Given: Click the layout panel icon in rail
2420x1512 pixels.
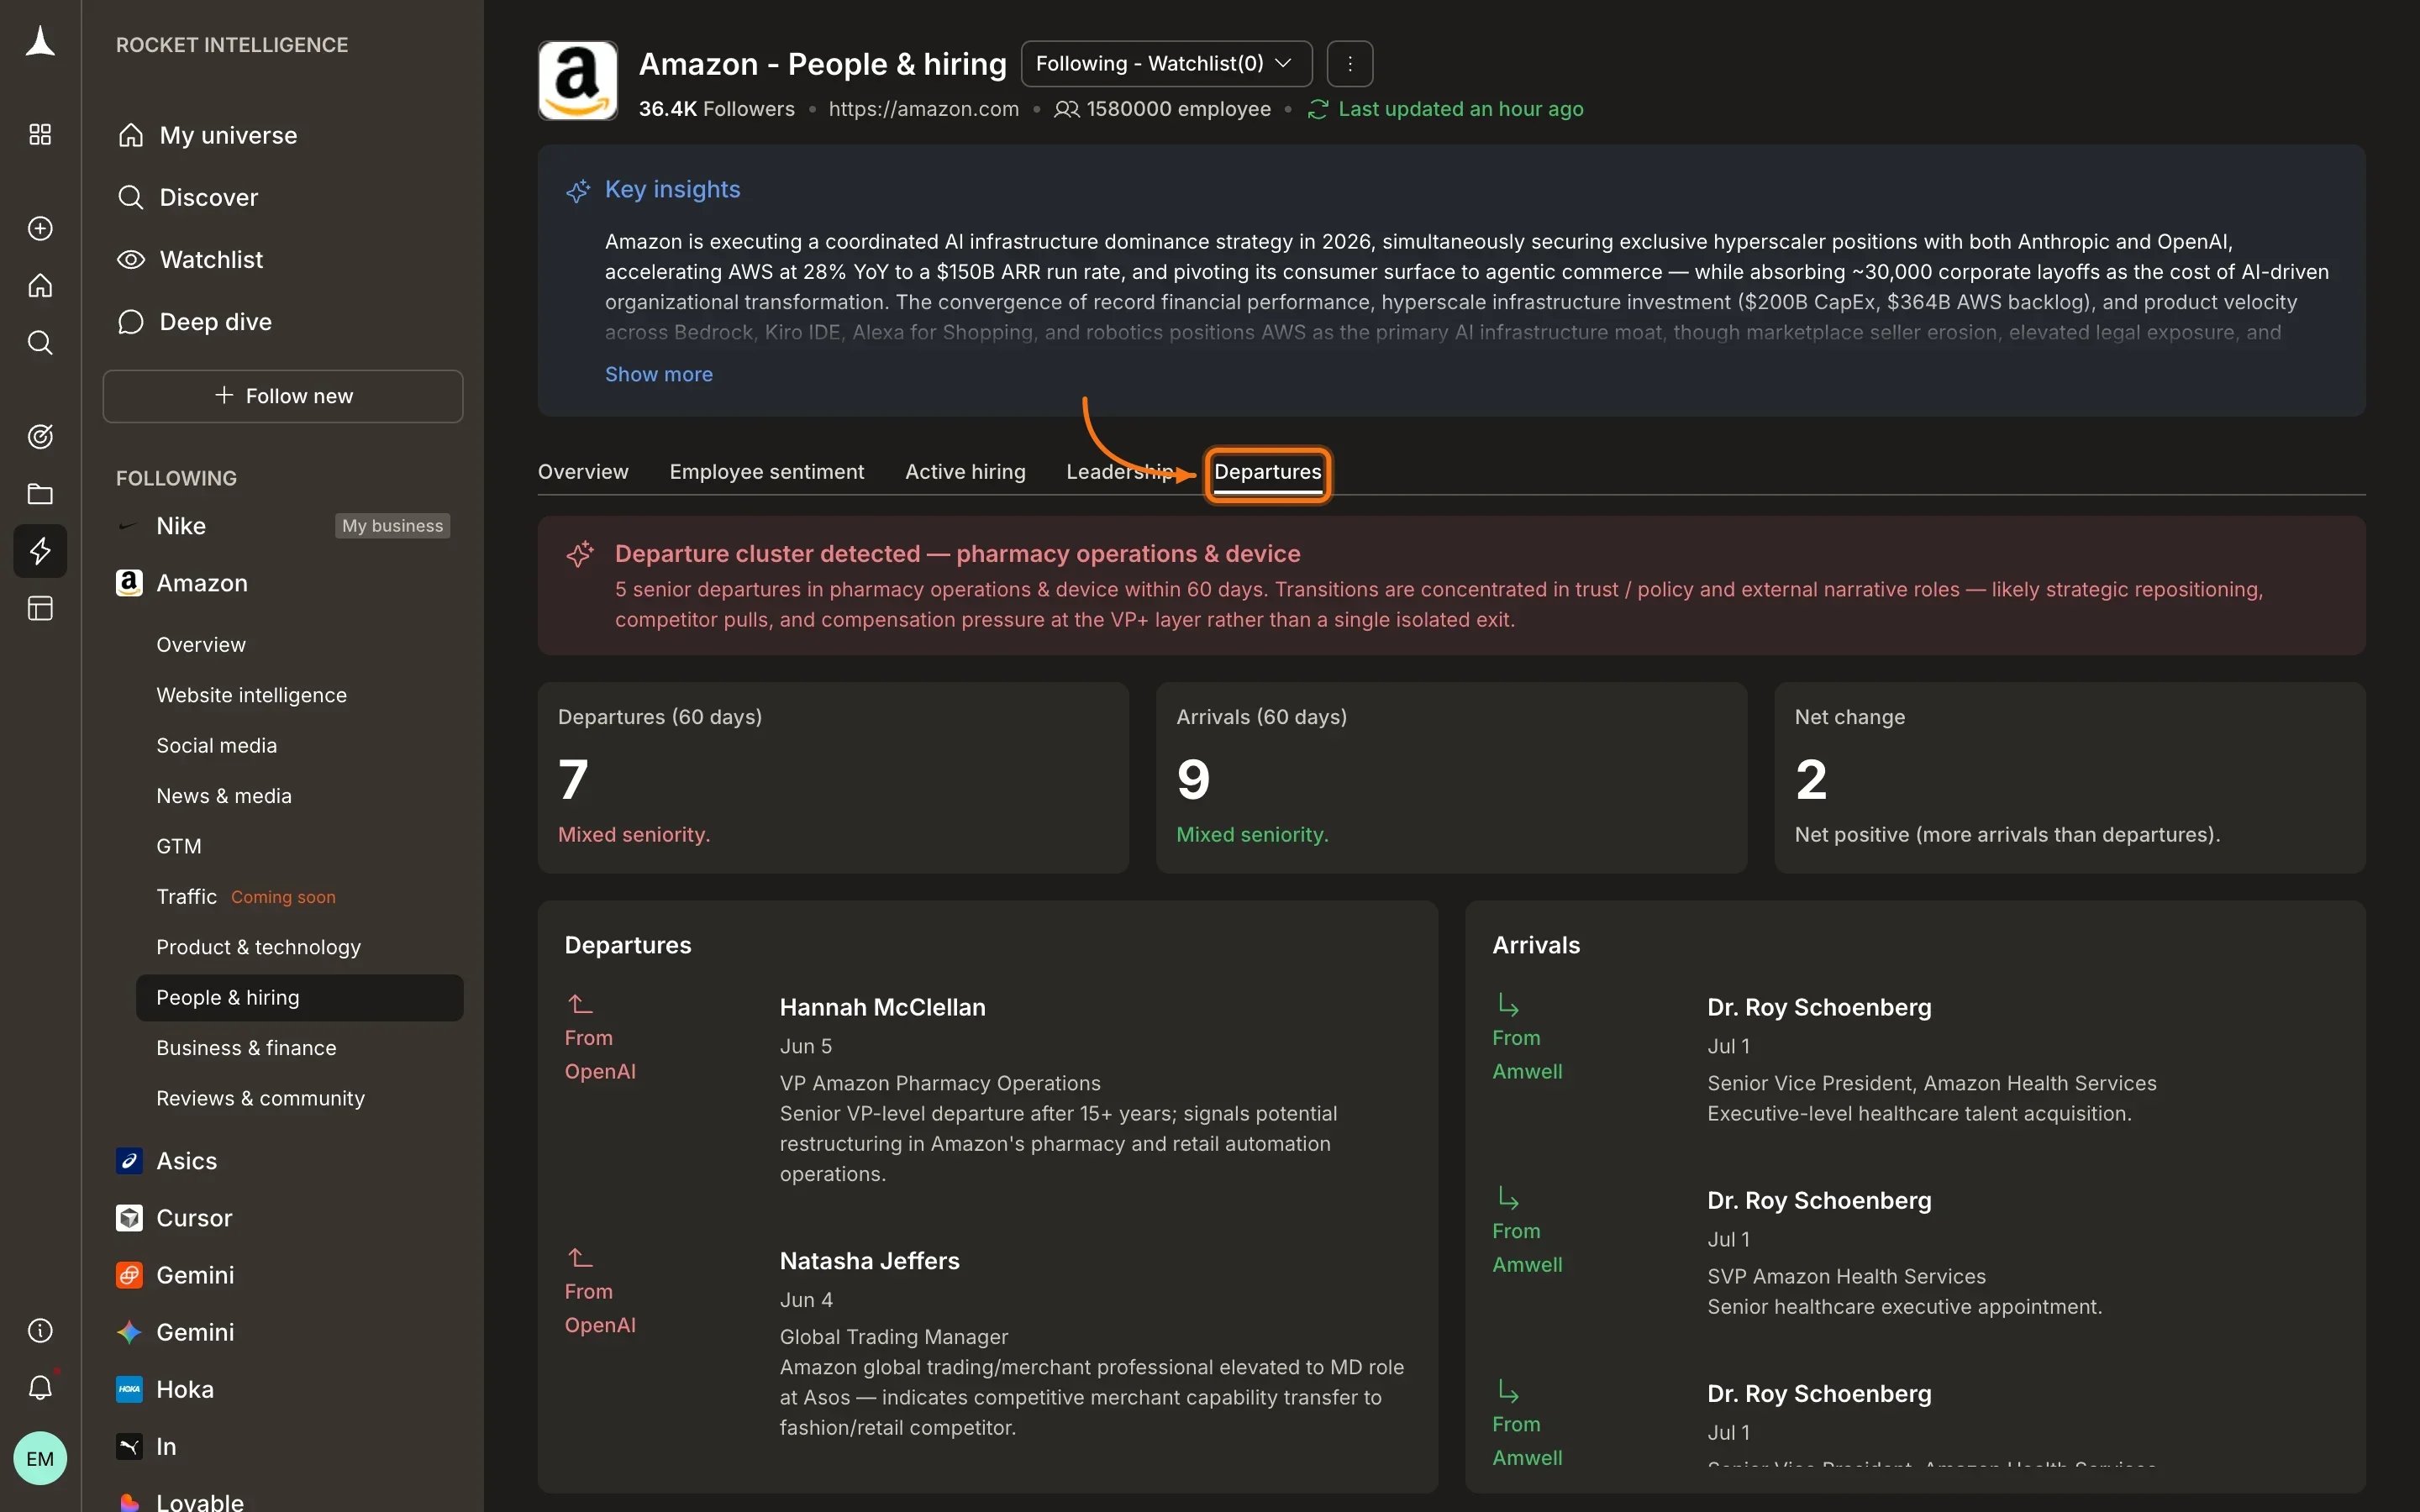Looking at the screenshot, I should pyautogui.click(x=40, y=608).
